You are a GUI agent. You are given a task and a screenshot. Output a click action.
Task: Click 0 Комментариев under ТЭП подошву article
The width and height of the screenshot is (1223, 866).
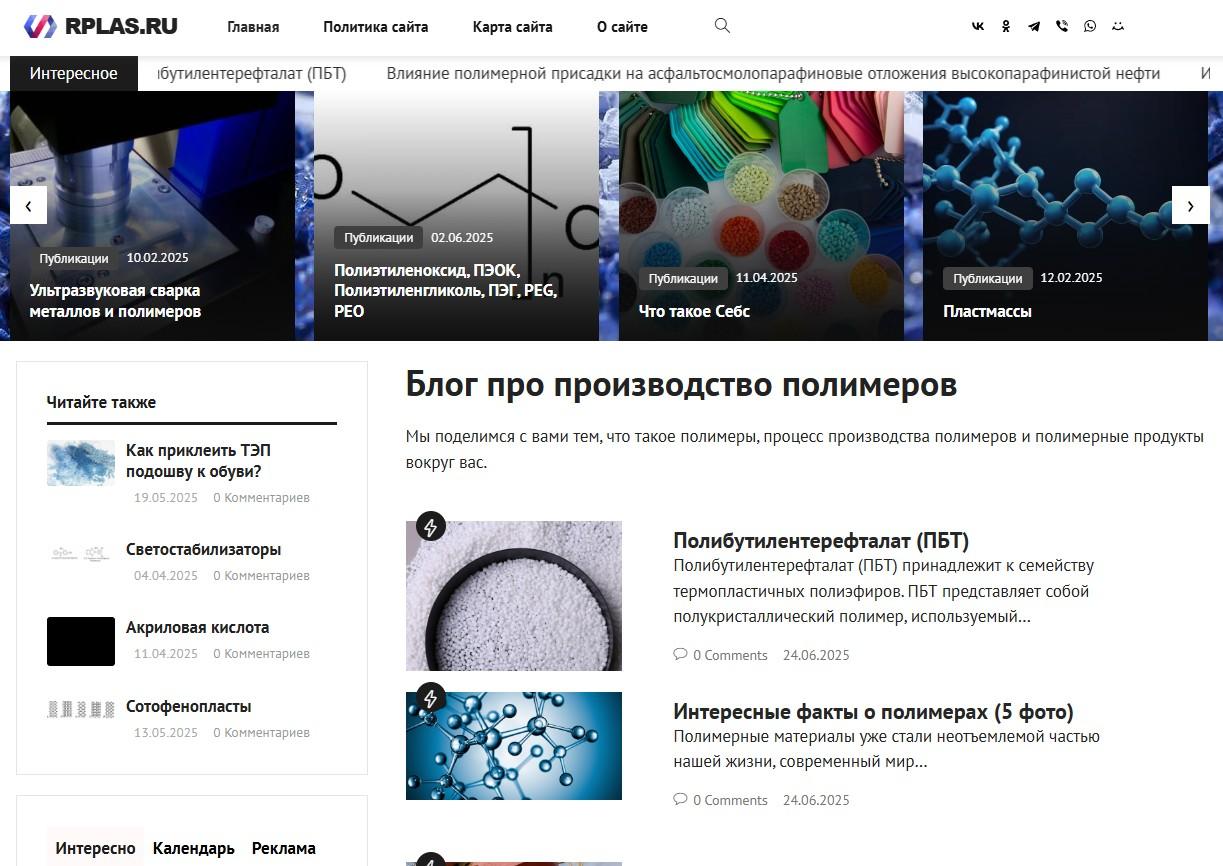point(261,497)
